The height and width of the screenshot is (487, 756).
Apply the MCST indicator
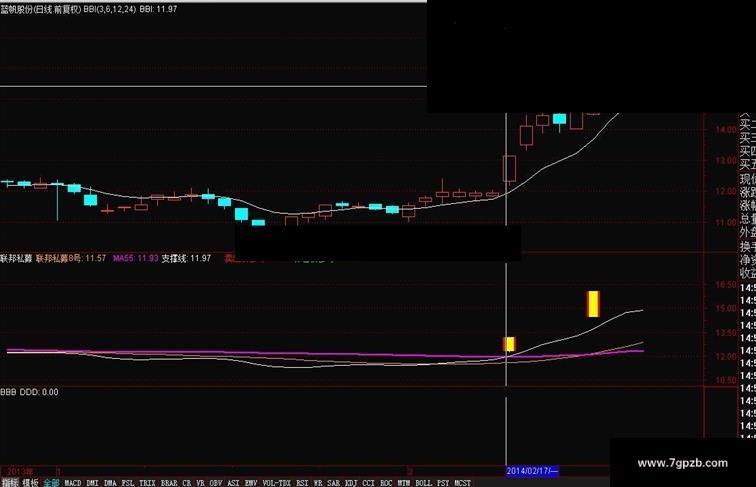[462, 483]
